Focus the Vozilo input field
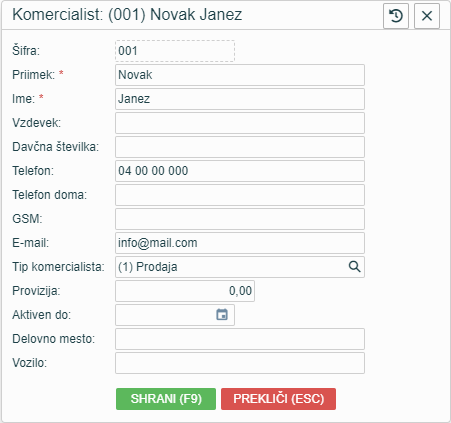The width and height of the screenshot is (451, 423). (x=240, y=363)
